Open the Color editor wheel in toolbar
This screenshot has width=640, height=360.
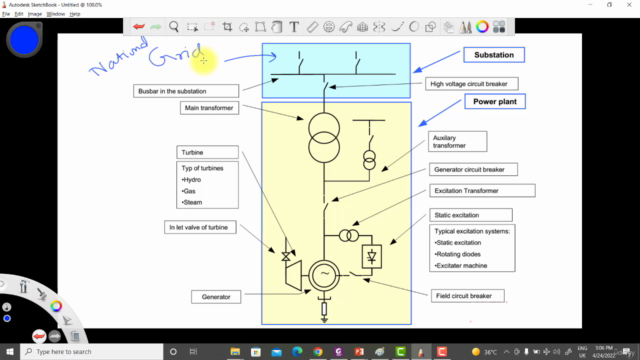pos(482,27)
